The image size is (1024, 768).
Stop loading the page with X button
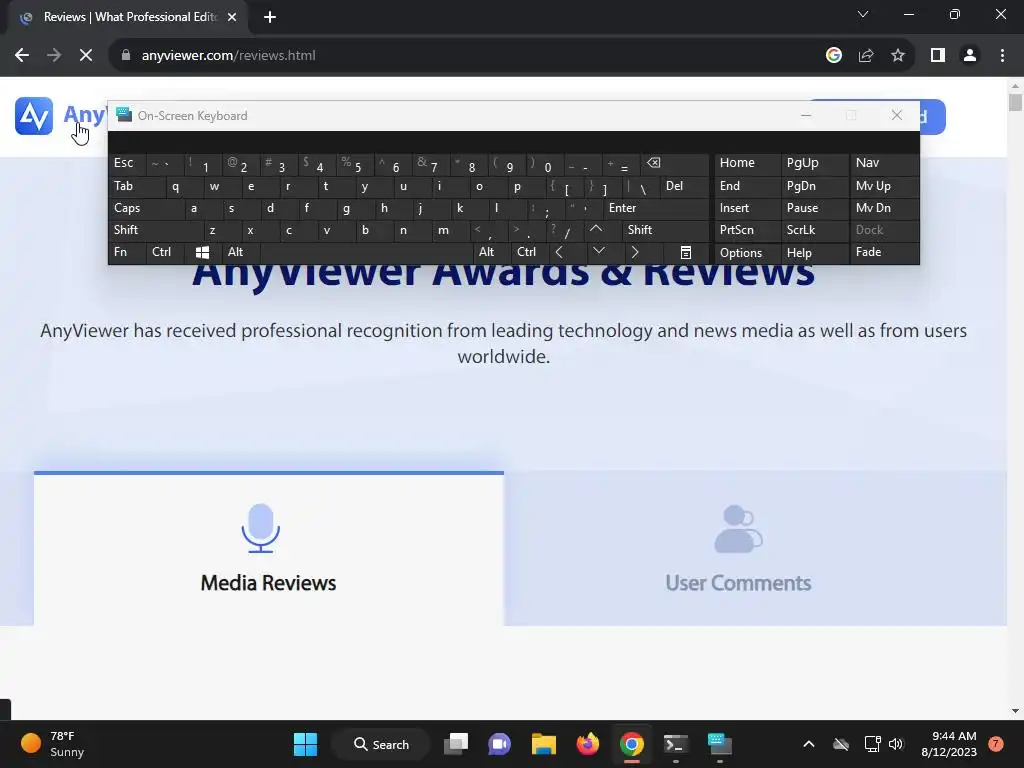coord(86,56)
